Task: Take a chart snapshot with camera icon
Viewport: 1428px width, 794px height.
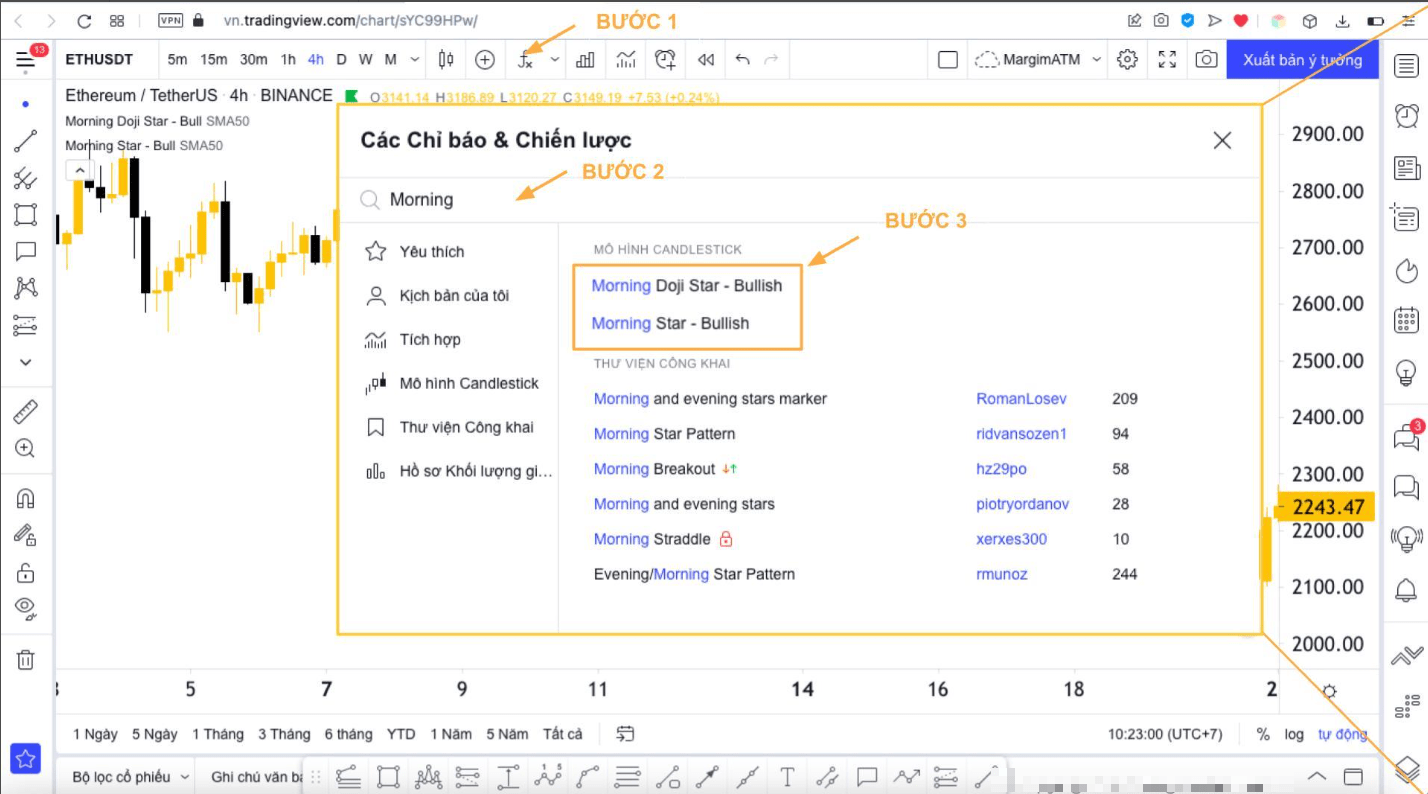Action: coord(1207,60)
